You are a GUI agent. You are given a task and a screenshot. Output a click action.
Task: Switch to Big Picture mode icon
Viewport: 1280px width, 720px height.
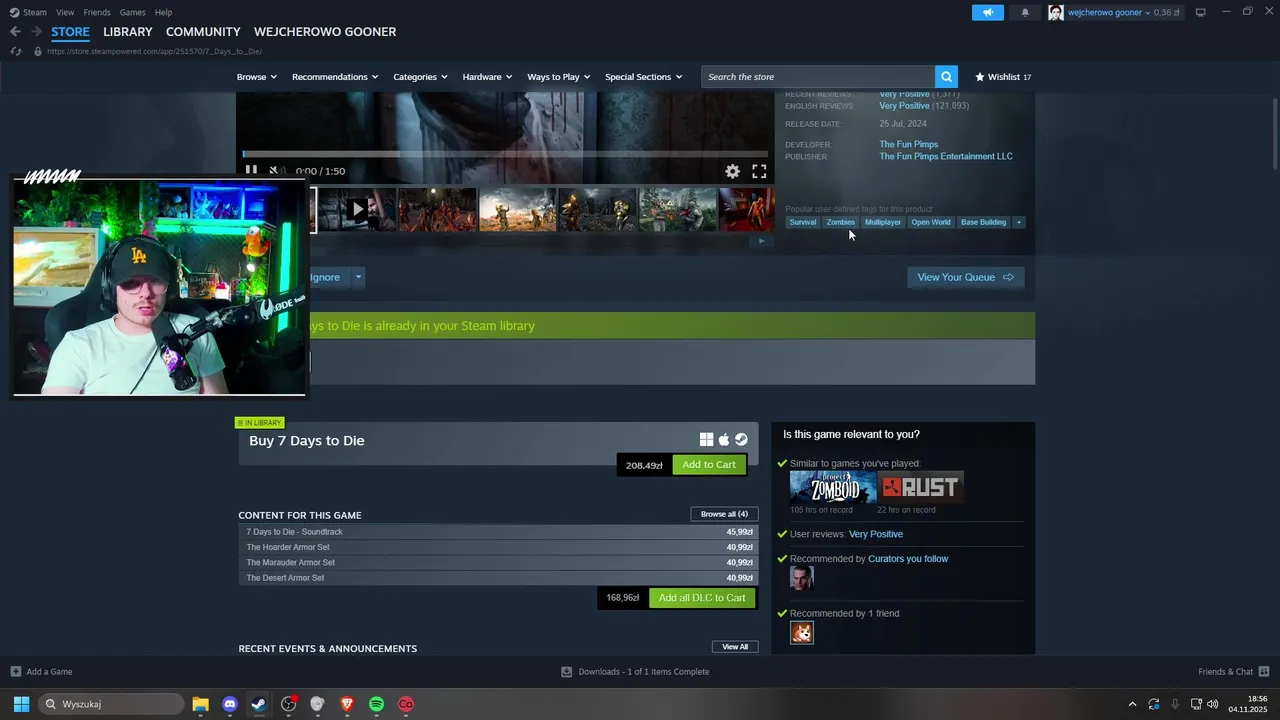click(1201, 12)
